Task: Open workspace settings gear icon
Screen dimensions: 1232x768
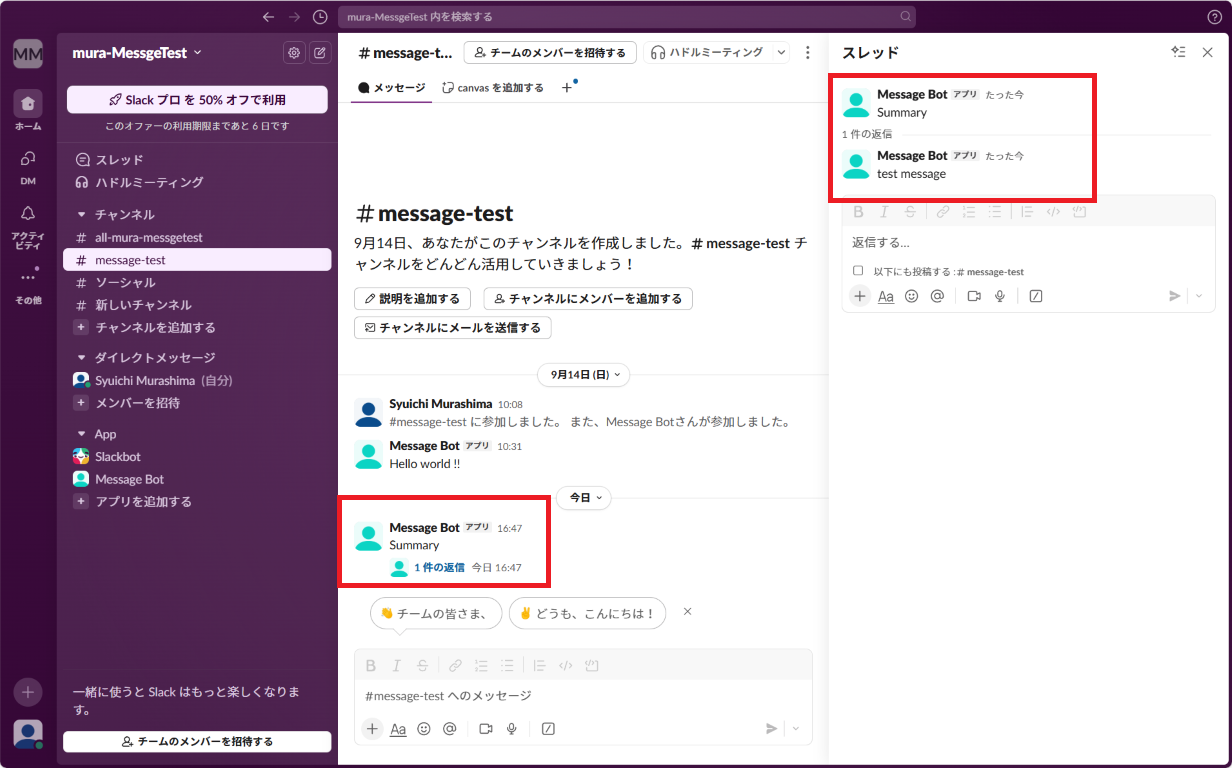Action: [x=294, y=53]
